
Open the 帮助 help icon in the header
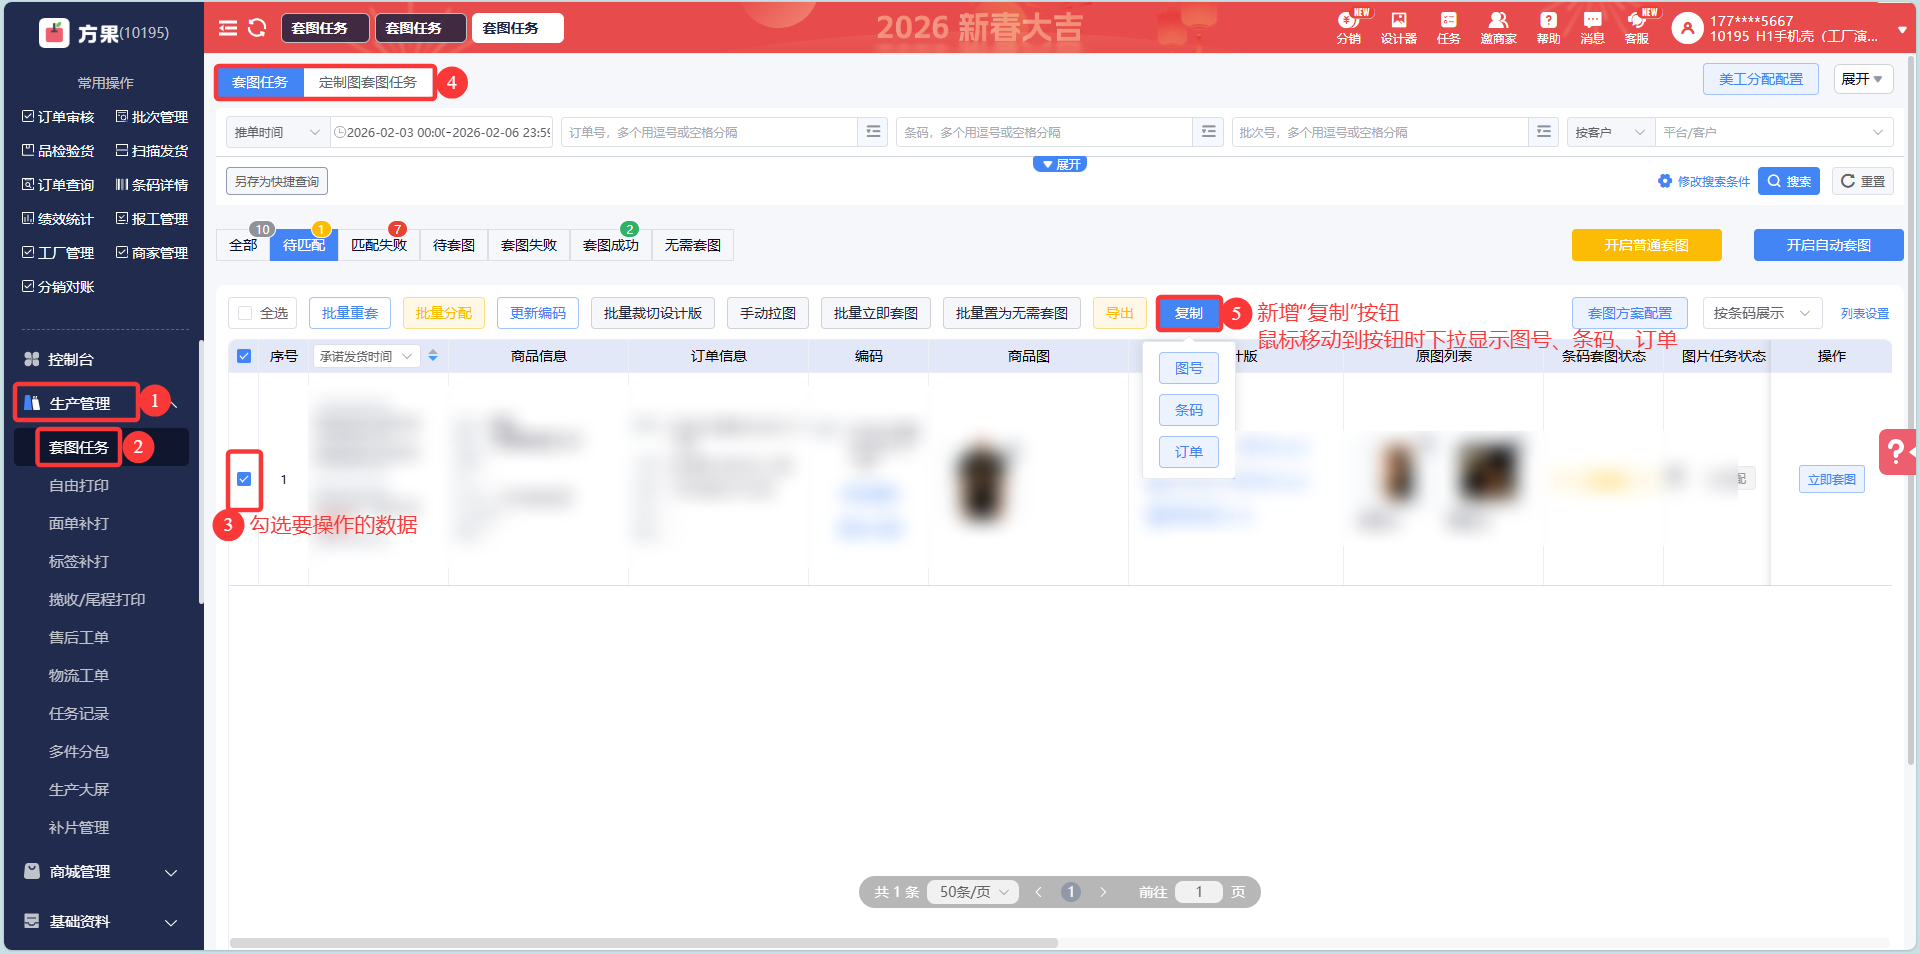1548,27
